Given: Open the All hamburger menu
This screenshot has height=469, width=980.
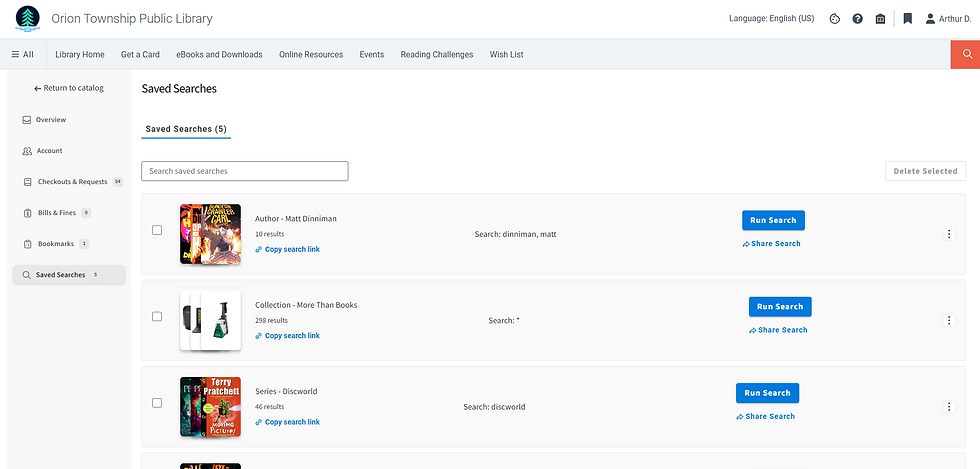Looking at the screenshot, I should click(x=22, y=54).
